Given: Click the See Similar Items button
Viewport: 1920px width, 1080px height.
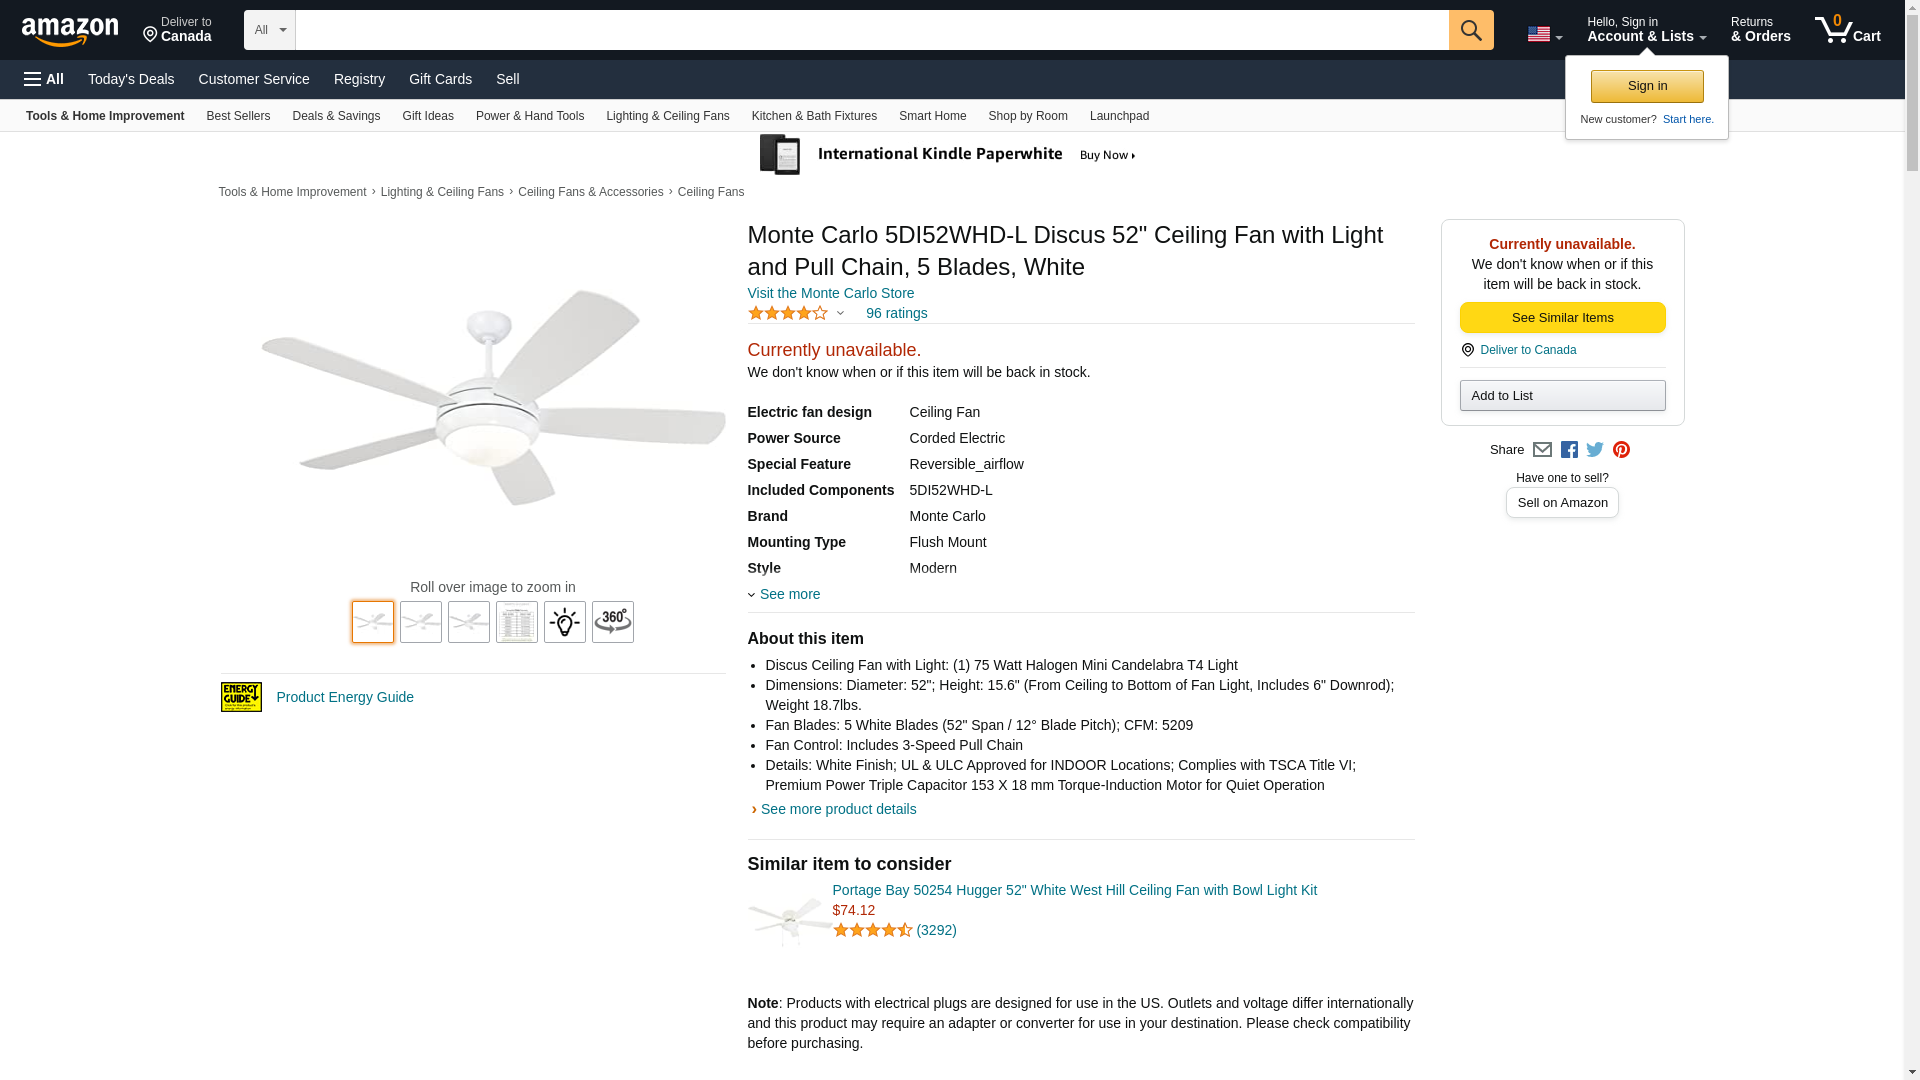Looking at the screenshot, I should 1562,318.
